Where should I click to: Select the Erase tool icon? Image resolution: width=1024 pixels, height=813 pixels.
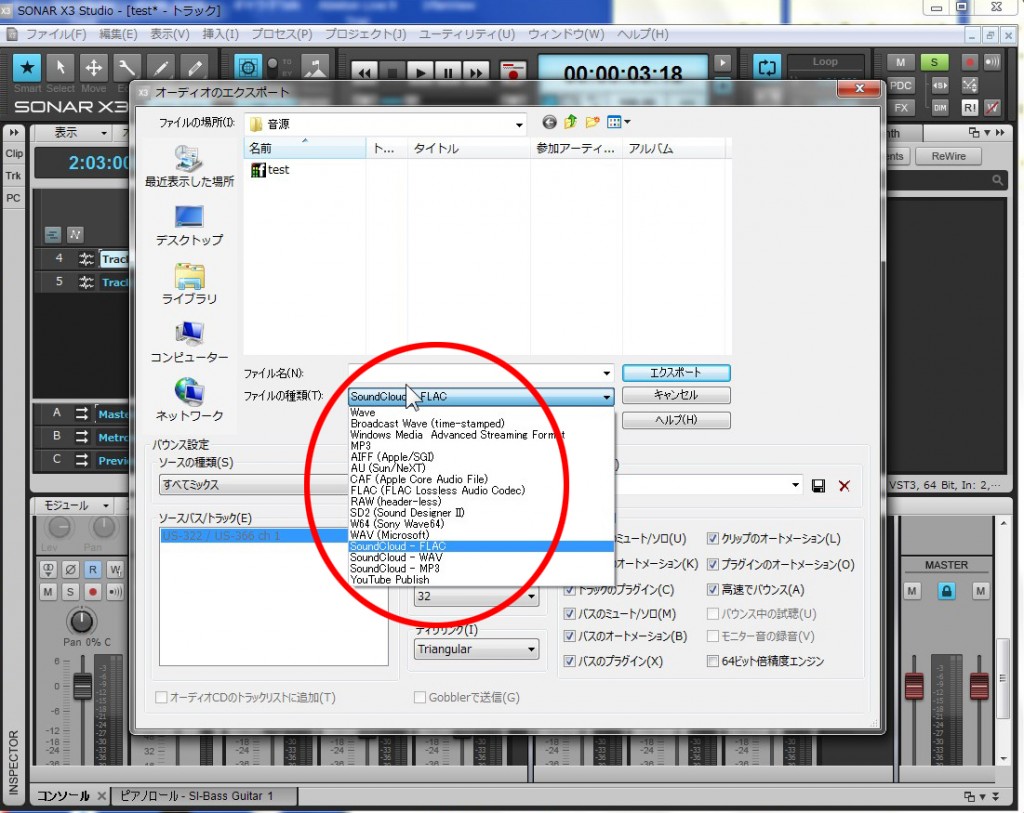point(194,67)
